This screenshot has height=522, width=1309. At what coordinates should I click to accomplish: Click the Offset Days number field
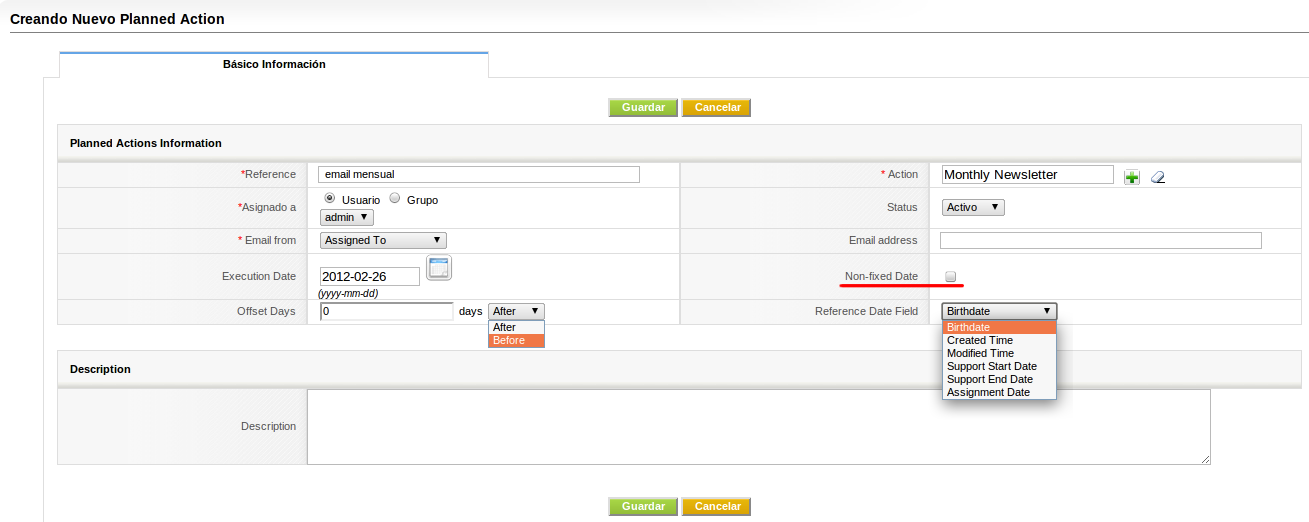pyautogui.click(x=386, y=311)
